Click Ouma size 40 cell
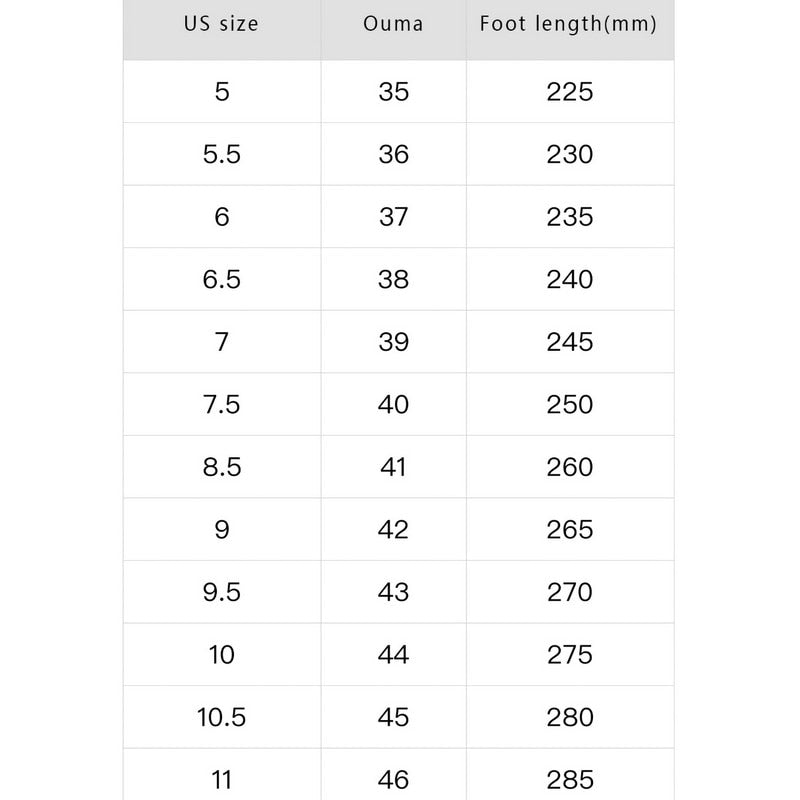This screenshot has height=800, width=800. [393, 405]
